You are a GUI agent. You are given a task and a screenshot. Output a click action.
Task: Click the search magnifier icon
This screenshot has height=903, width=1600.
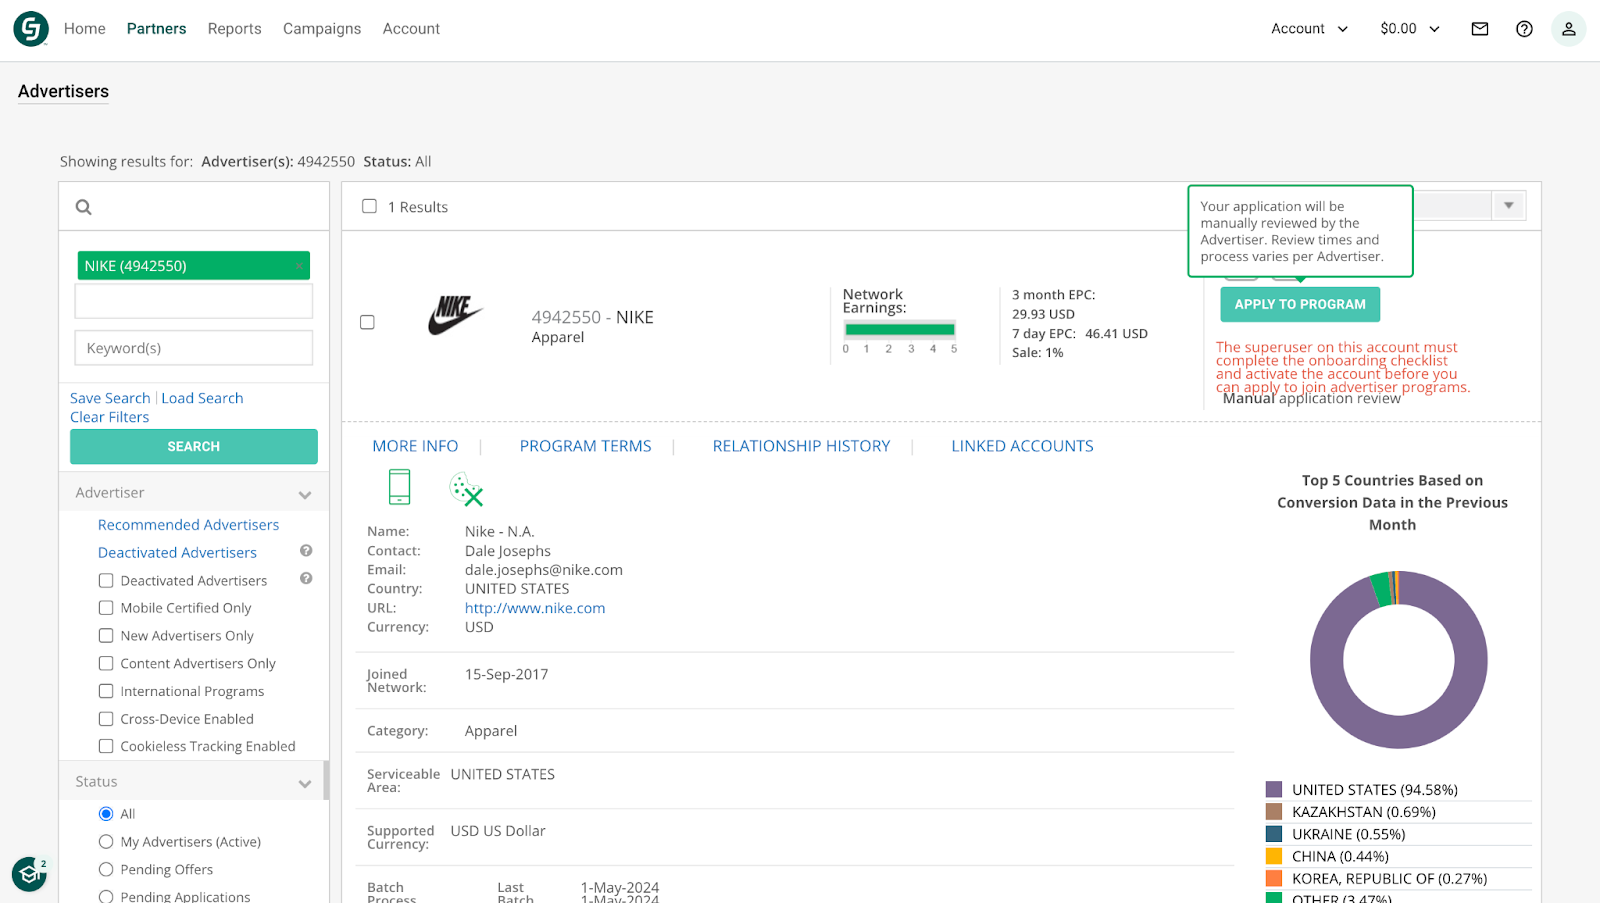pos(84,207)
